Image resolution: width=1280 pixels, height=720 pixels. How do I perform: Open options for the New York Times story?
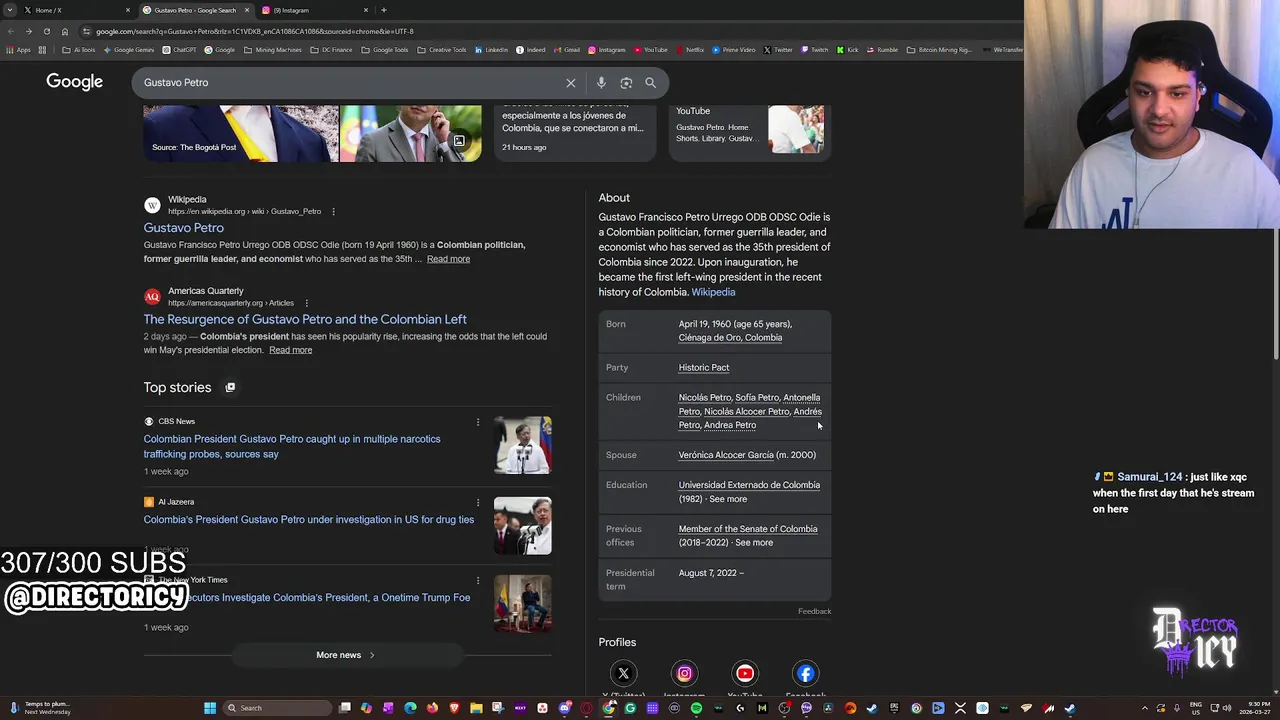pos(478,580)
